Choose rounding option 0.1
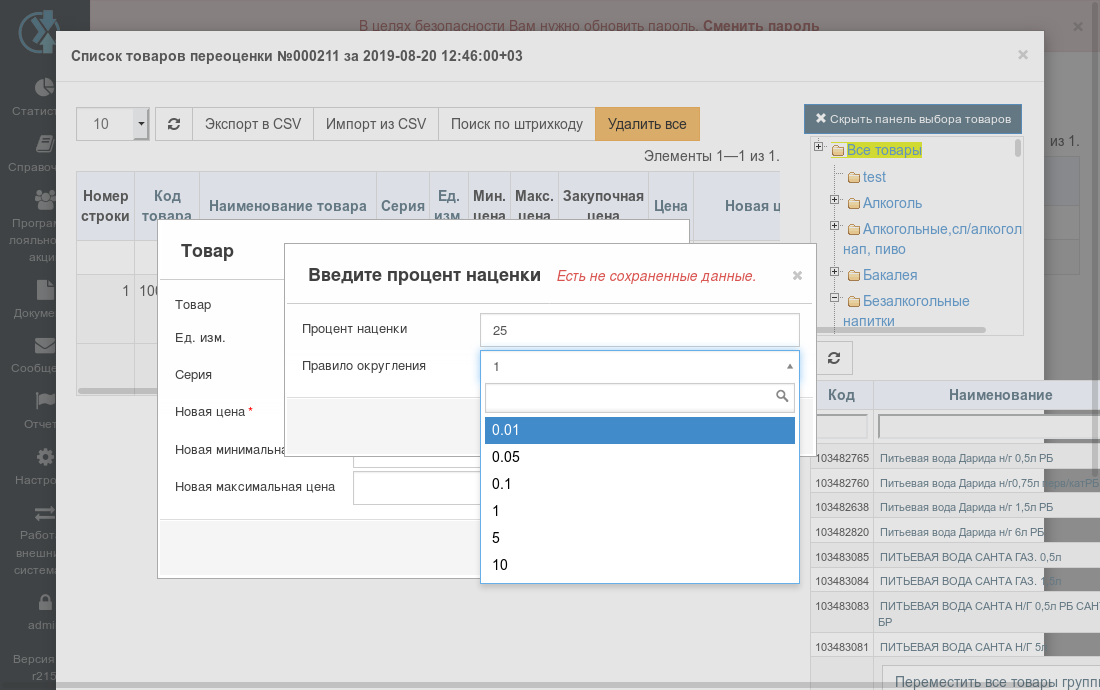Image resolution: width=1100 pixels, height=690 pixels. pos(640,485)
